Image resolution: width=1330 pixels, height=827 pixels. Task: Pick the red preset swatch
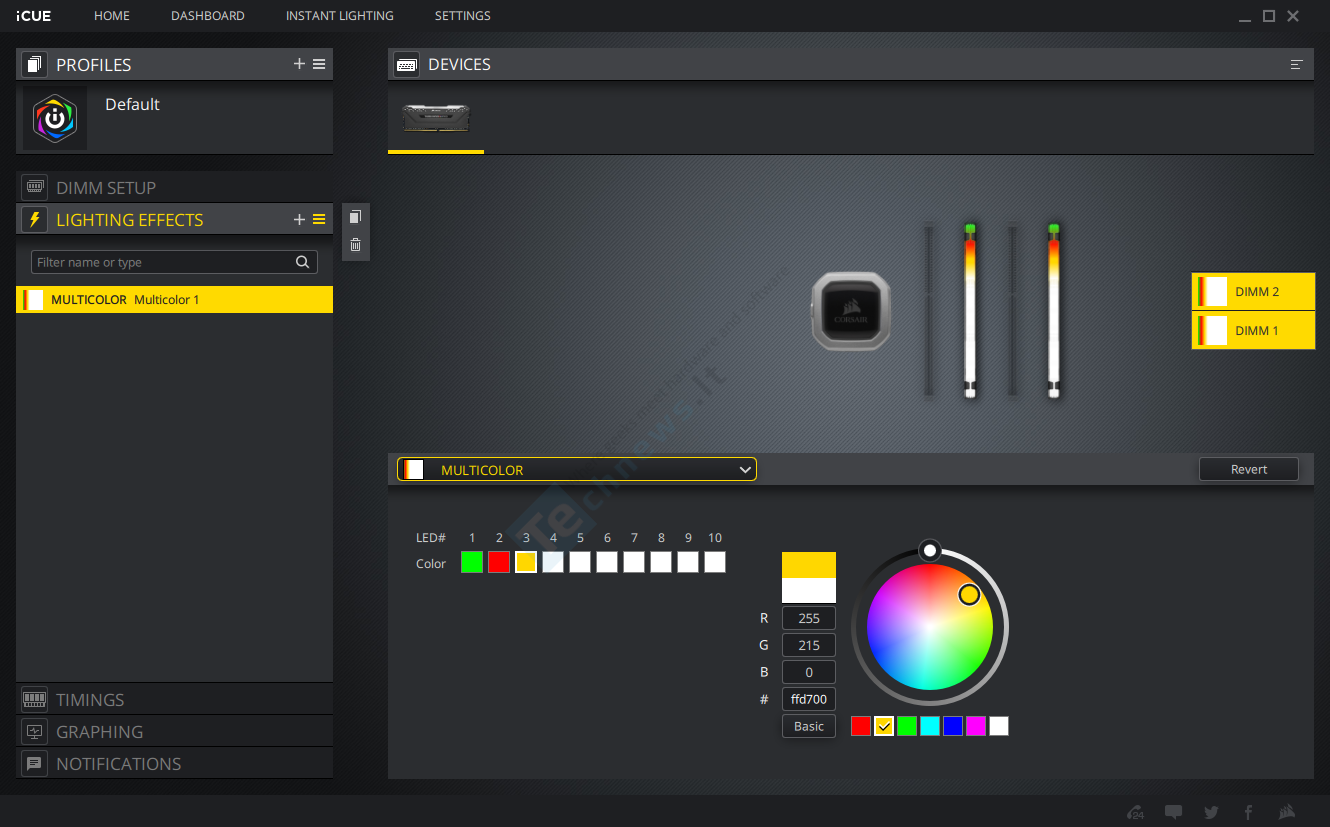pos(861,726)
